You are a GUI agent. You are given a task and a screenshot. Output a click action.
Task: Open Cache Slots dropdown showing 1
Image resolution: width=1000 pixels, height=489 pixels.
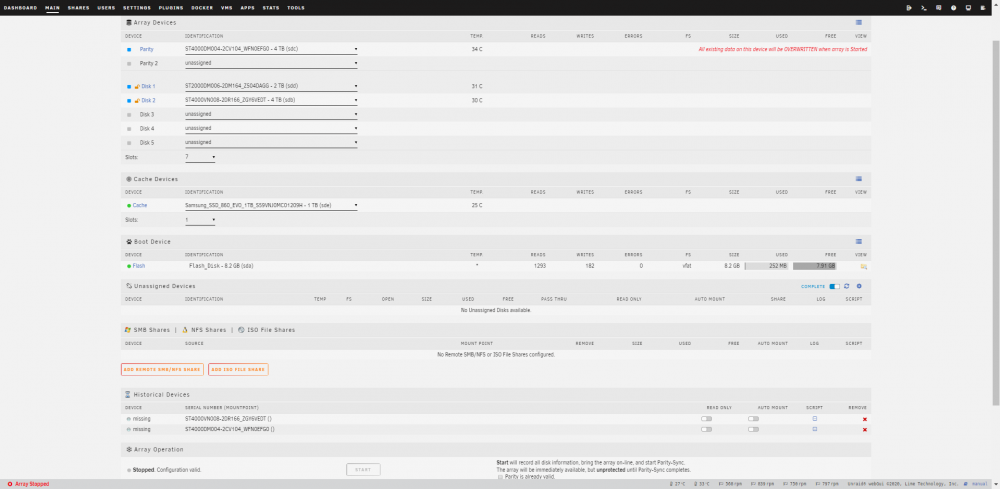click(x=200, y=220)
